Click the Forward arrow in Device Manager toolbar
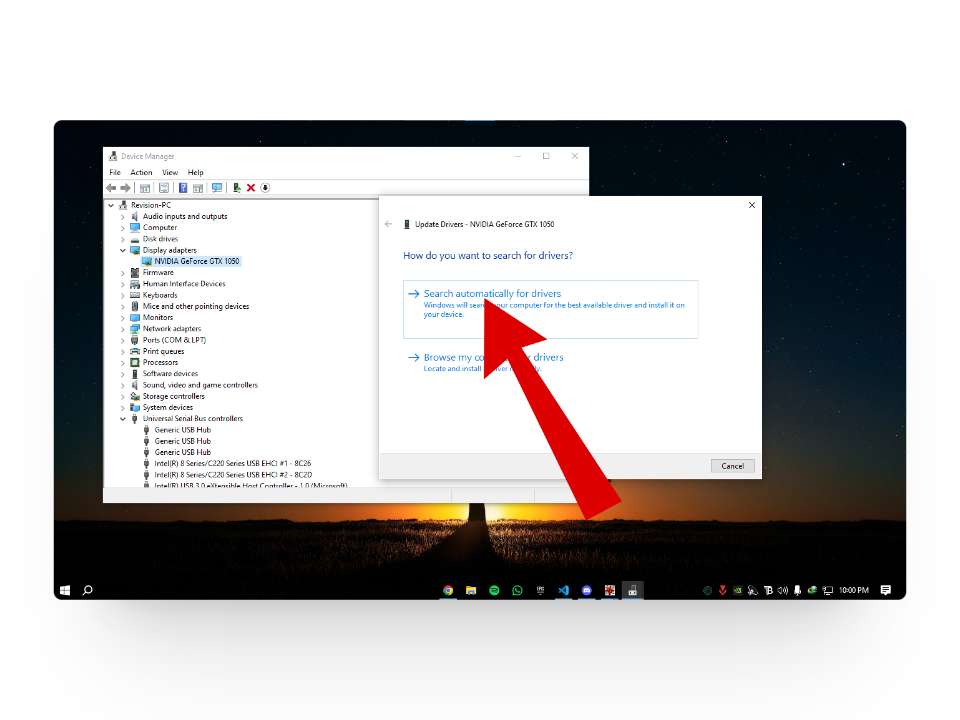 (x=125, y=188)
